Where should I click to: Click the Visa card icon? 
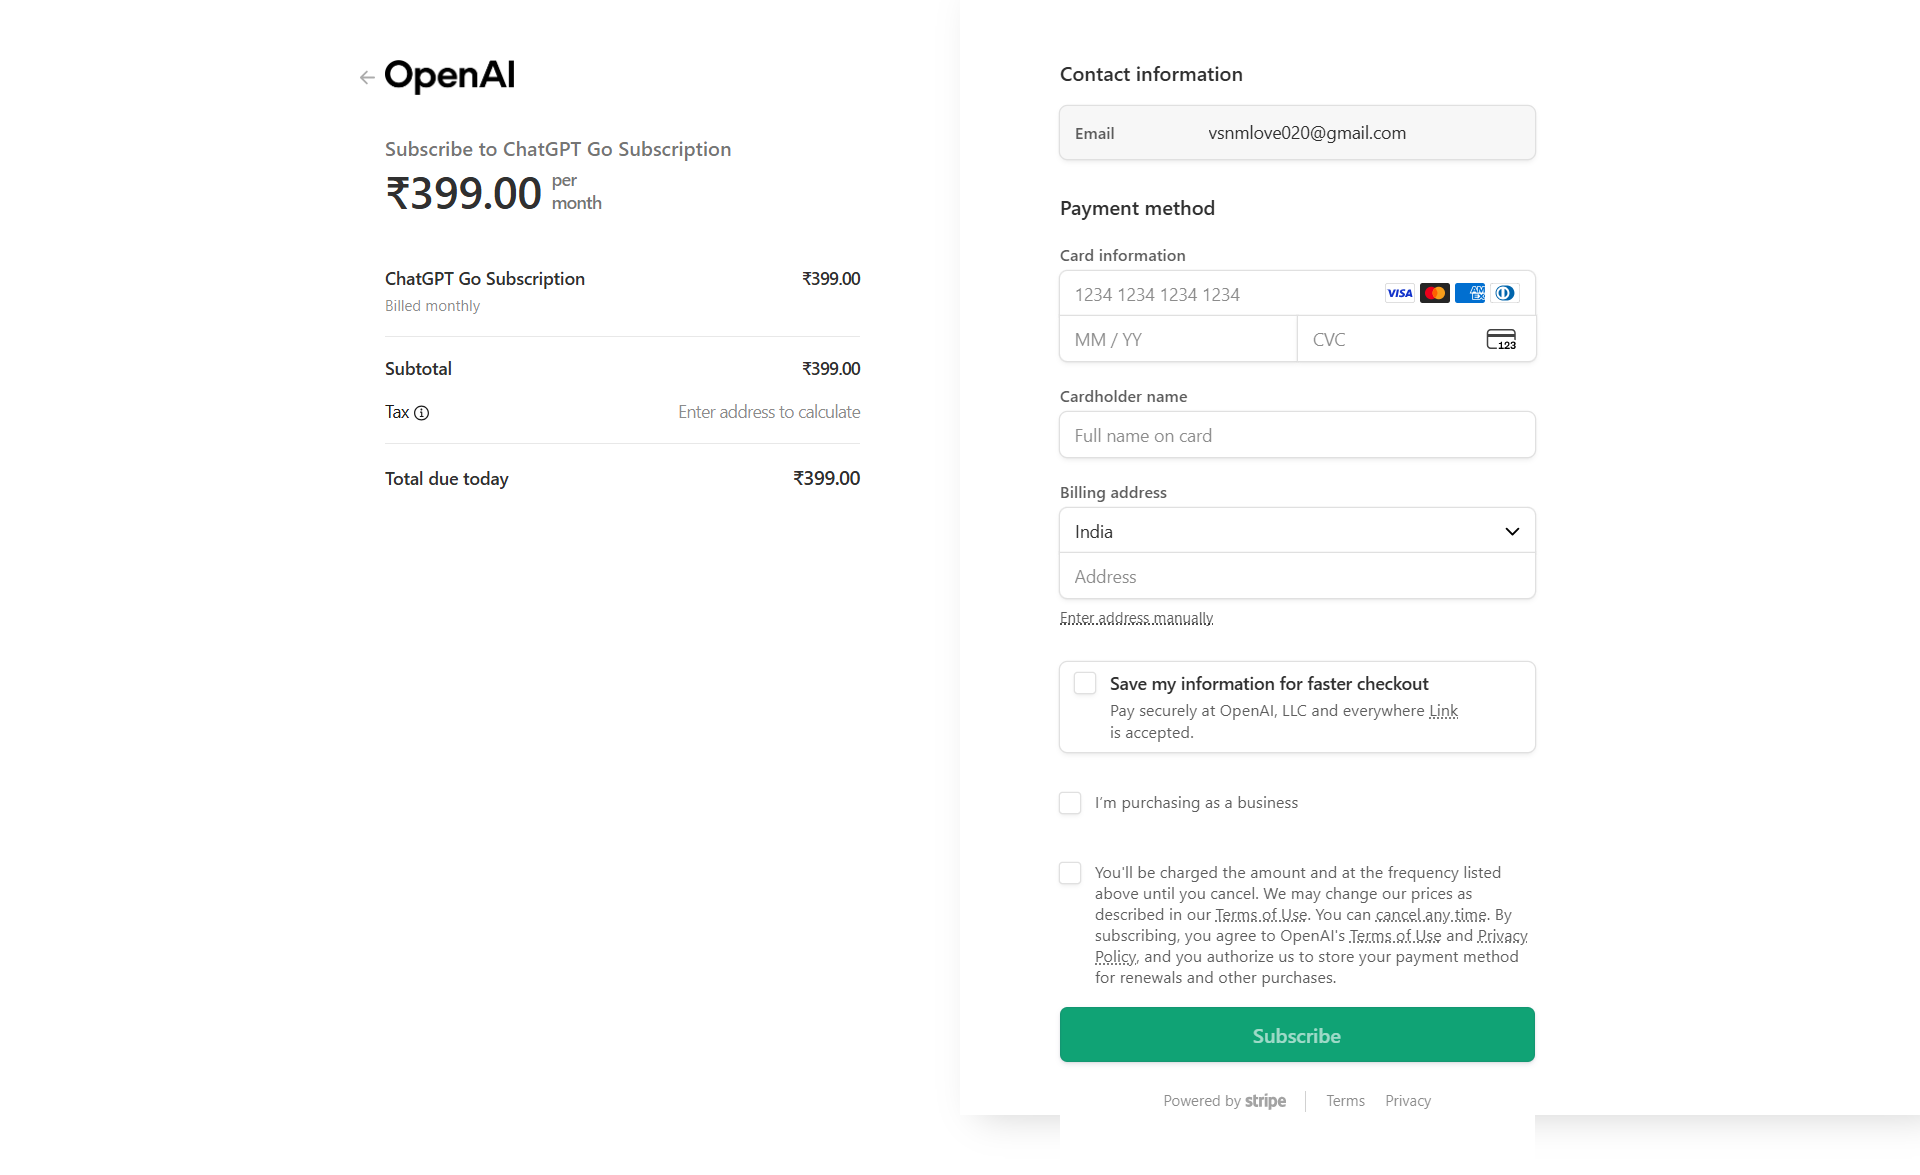click(x=1400, y=293)
